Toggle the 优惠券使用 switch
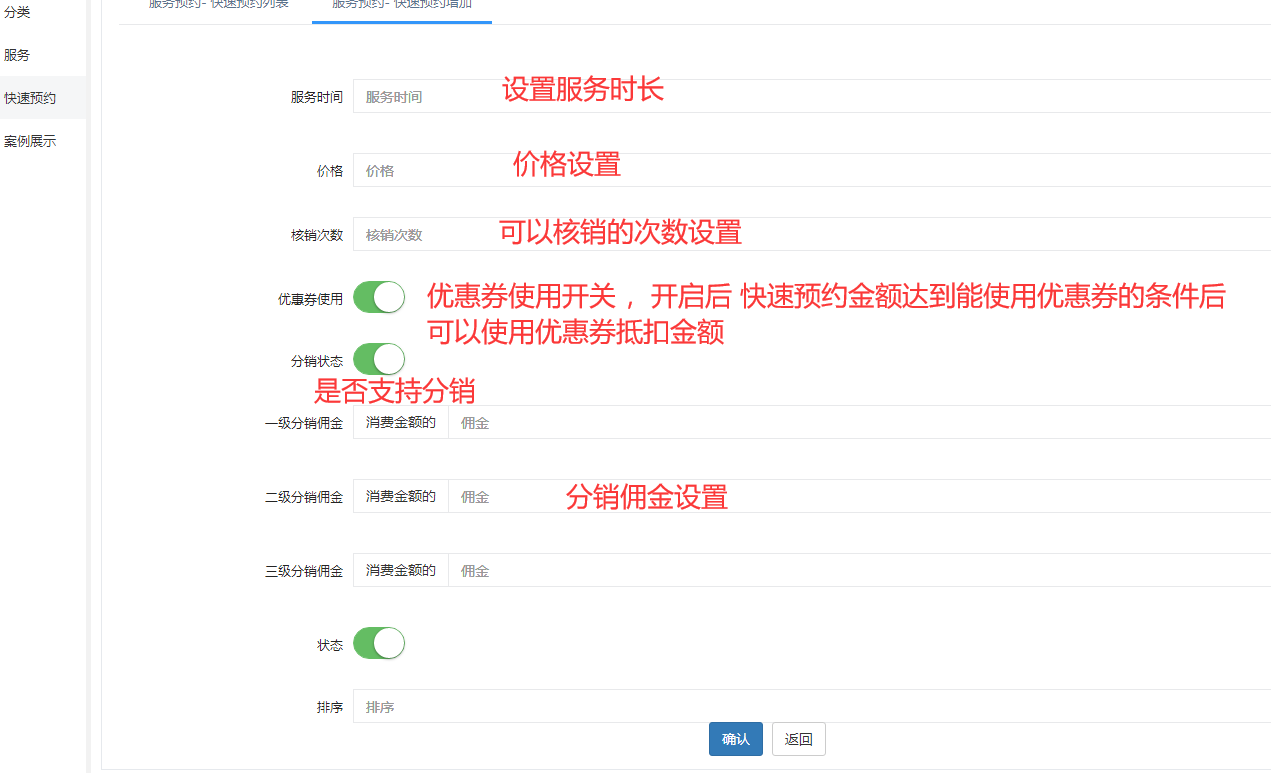 click(379, 297)
